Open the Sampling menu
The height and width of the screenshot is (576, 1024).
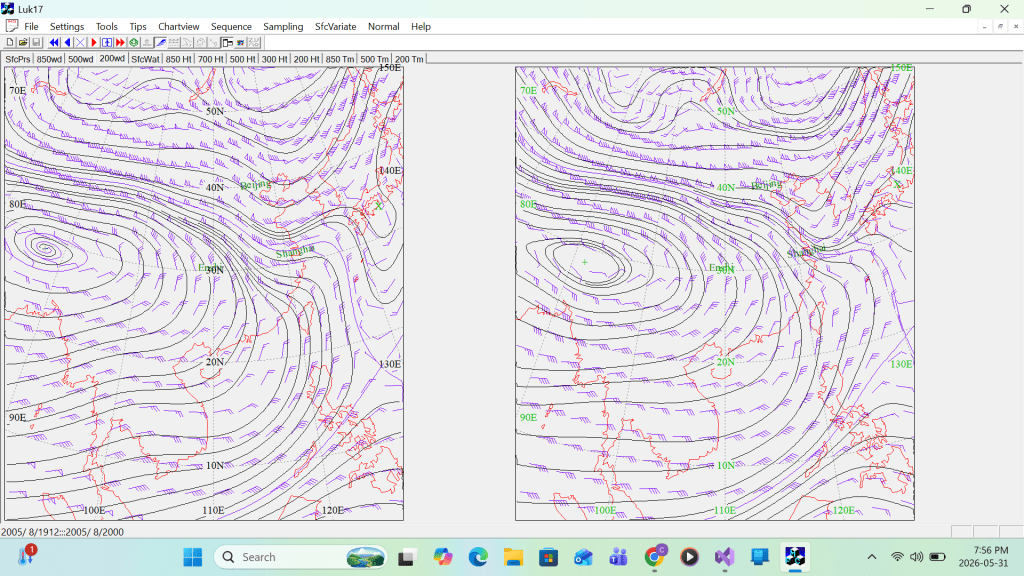(283, 27)
